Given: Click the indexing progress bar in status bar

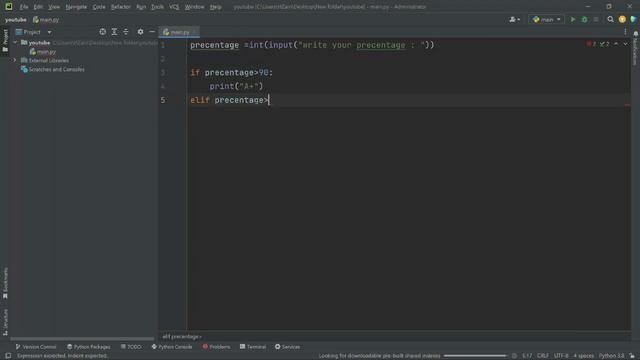Looking at the screenshot, I should click(475, 356).
